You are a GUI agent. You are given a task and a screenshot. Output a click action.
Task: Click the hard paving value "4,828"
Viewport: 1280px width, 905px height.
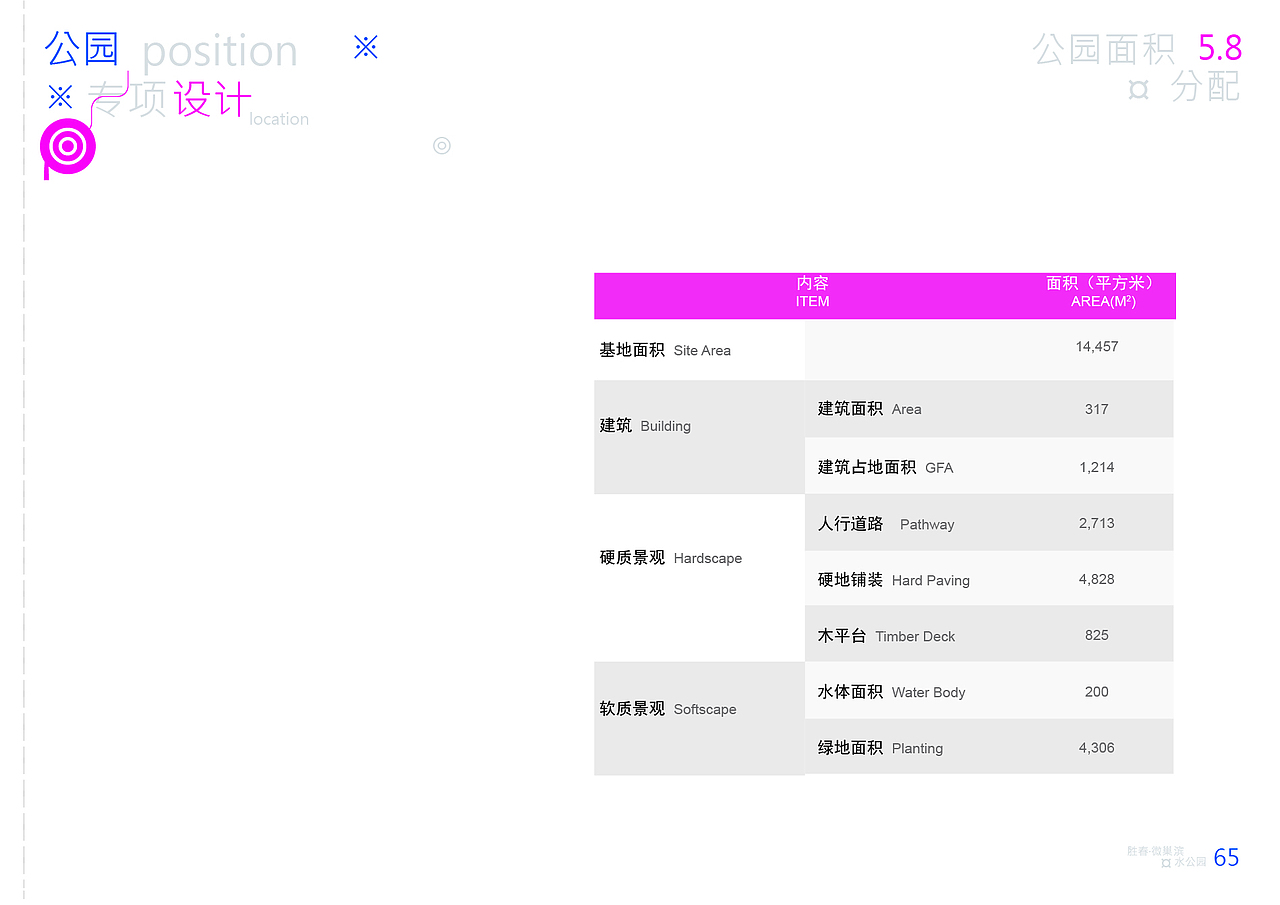(x=1097, y=579)
